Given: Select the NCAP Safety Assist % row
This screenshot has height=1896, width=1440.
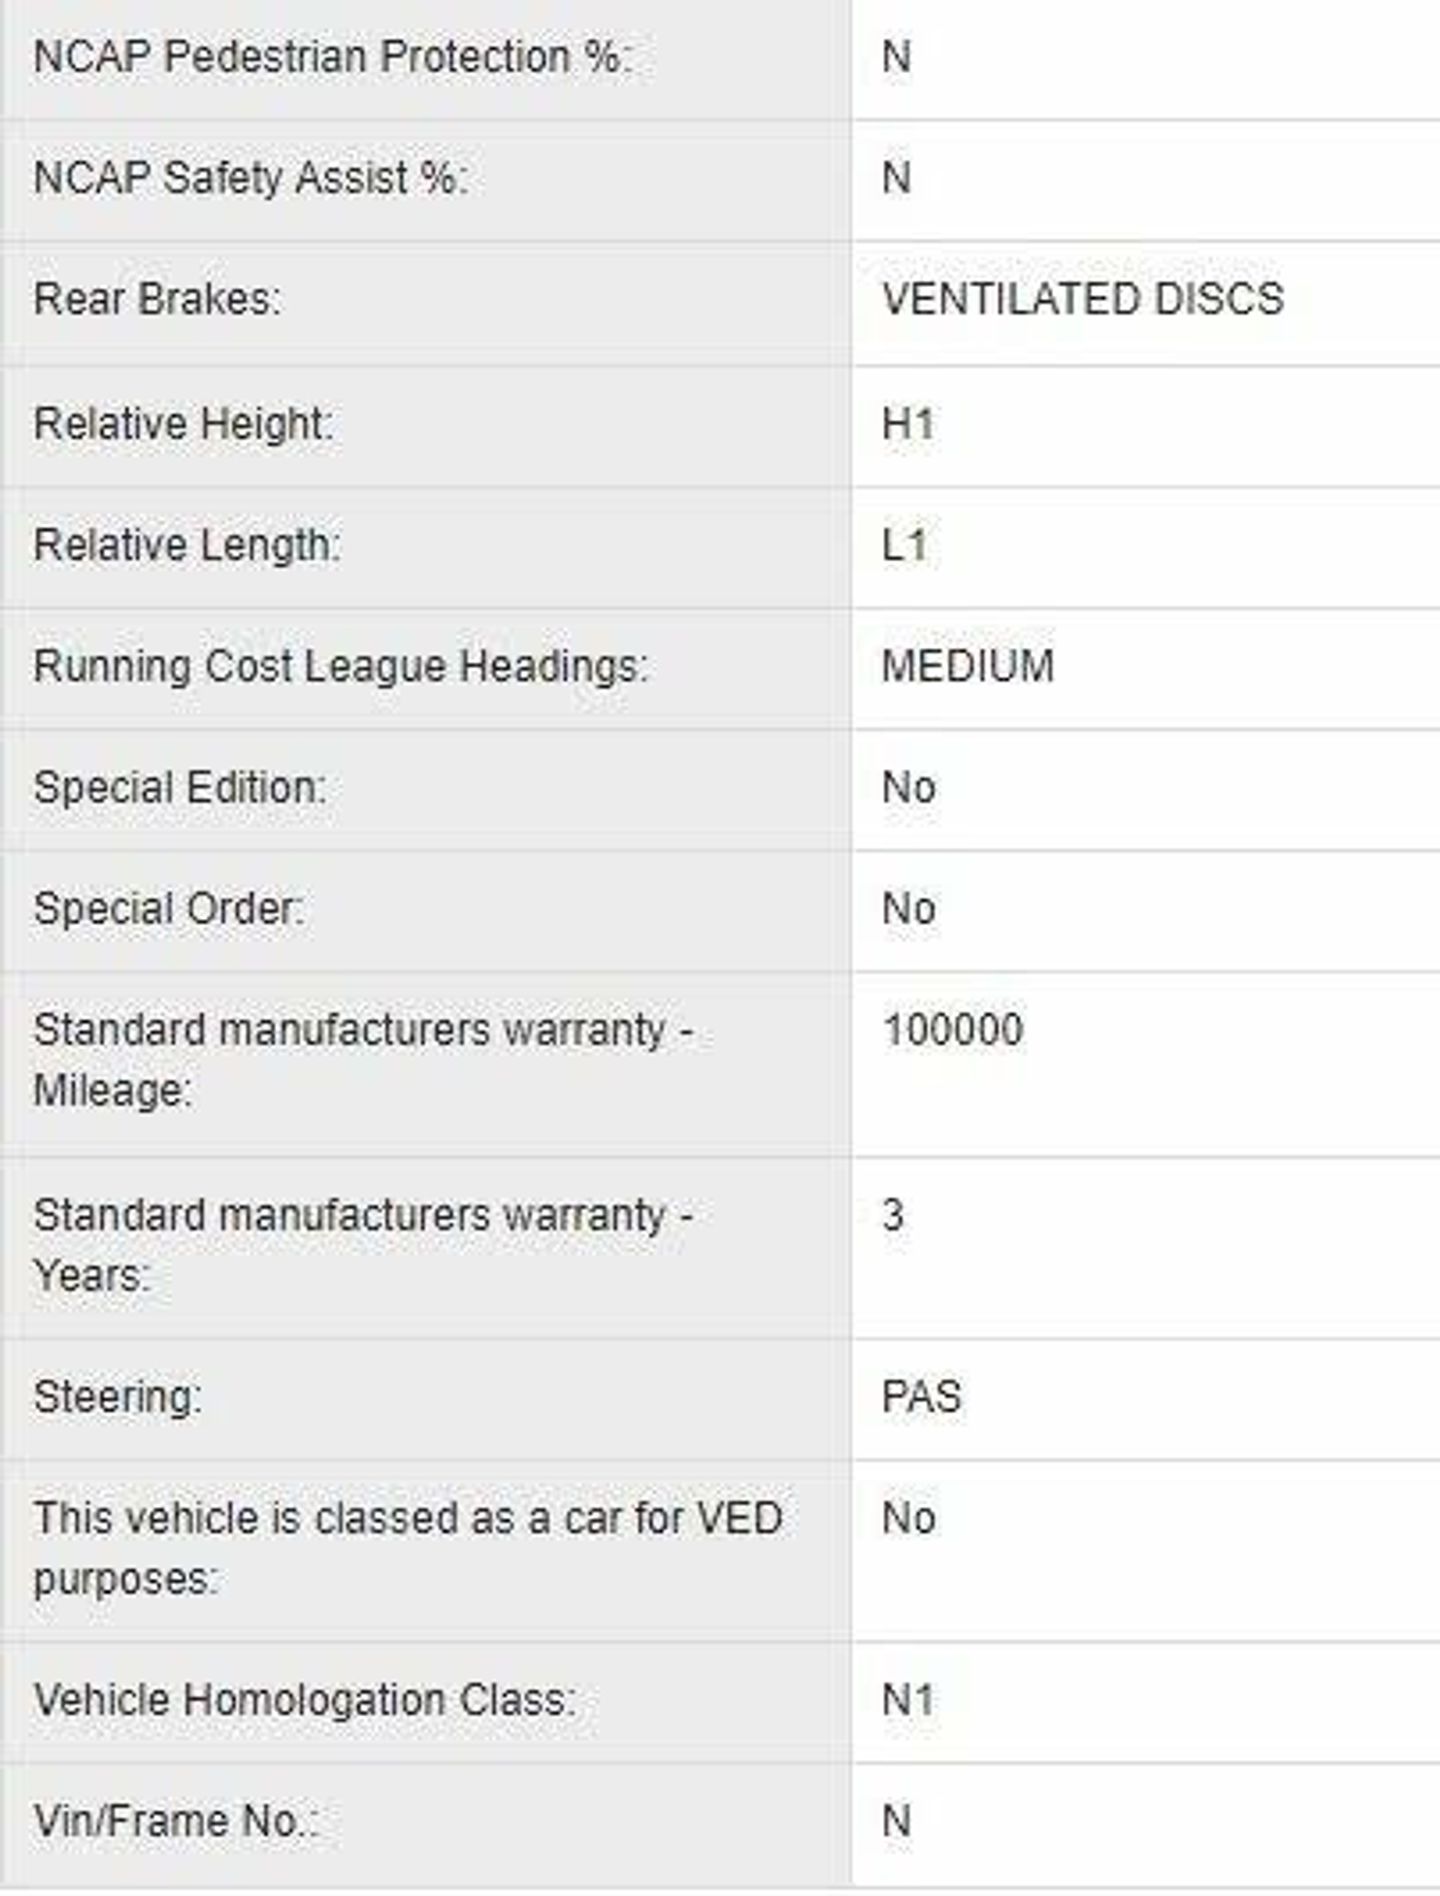Looking at the screenshot, I should (720, 180).
